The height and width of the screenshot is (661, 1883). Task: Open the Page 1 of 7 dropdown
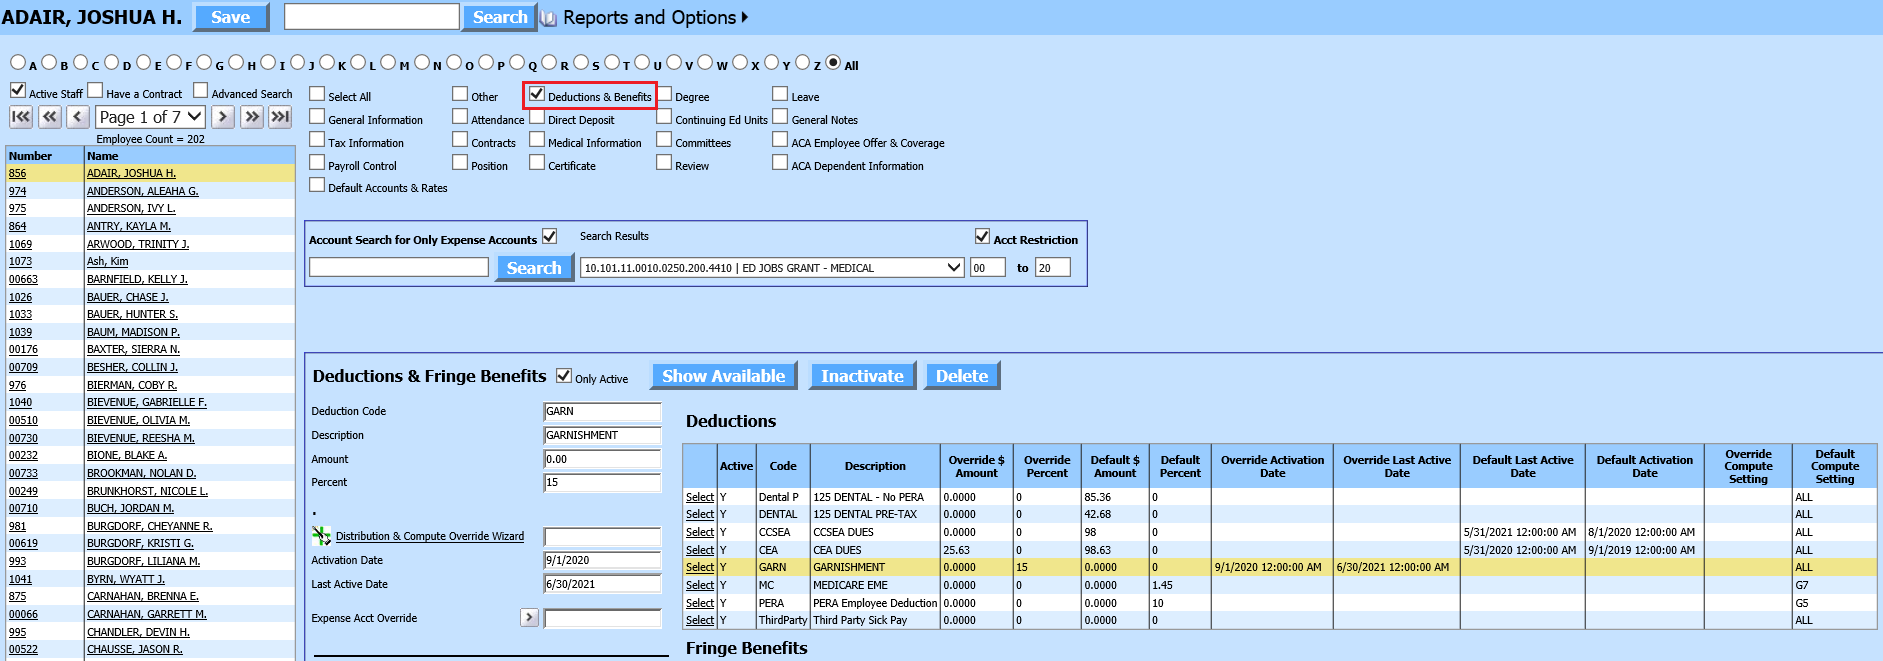151,117
